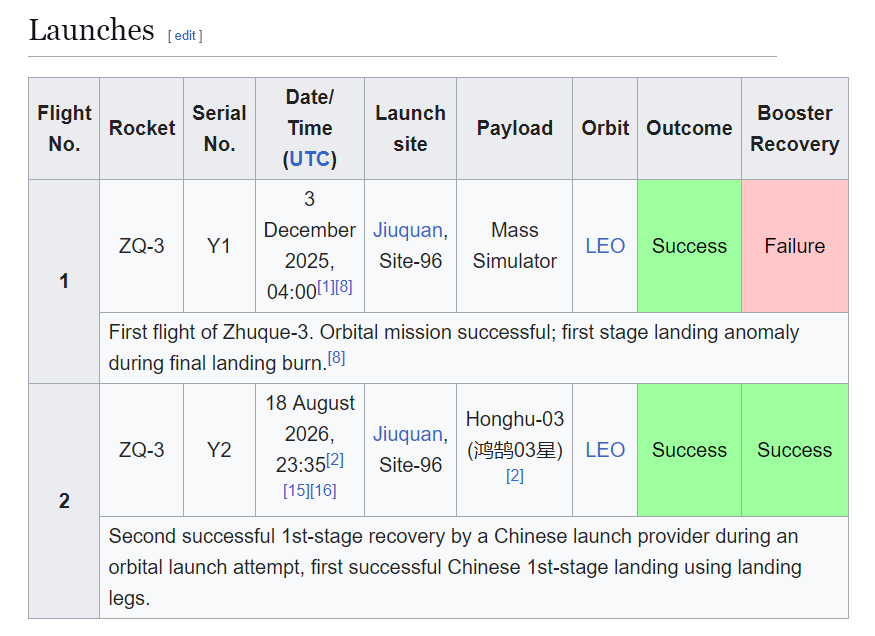
Task: Open citation [2] next to 23:35
Action: tap(335, 460)
